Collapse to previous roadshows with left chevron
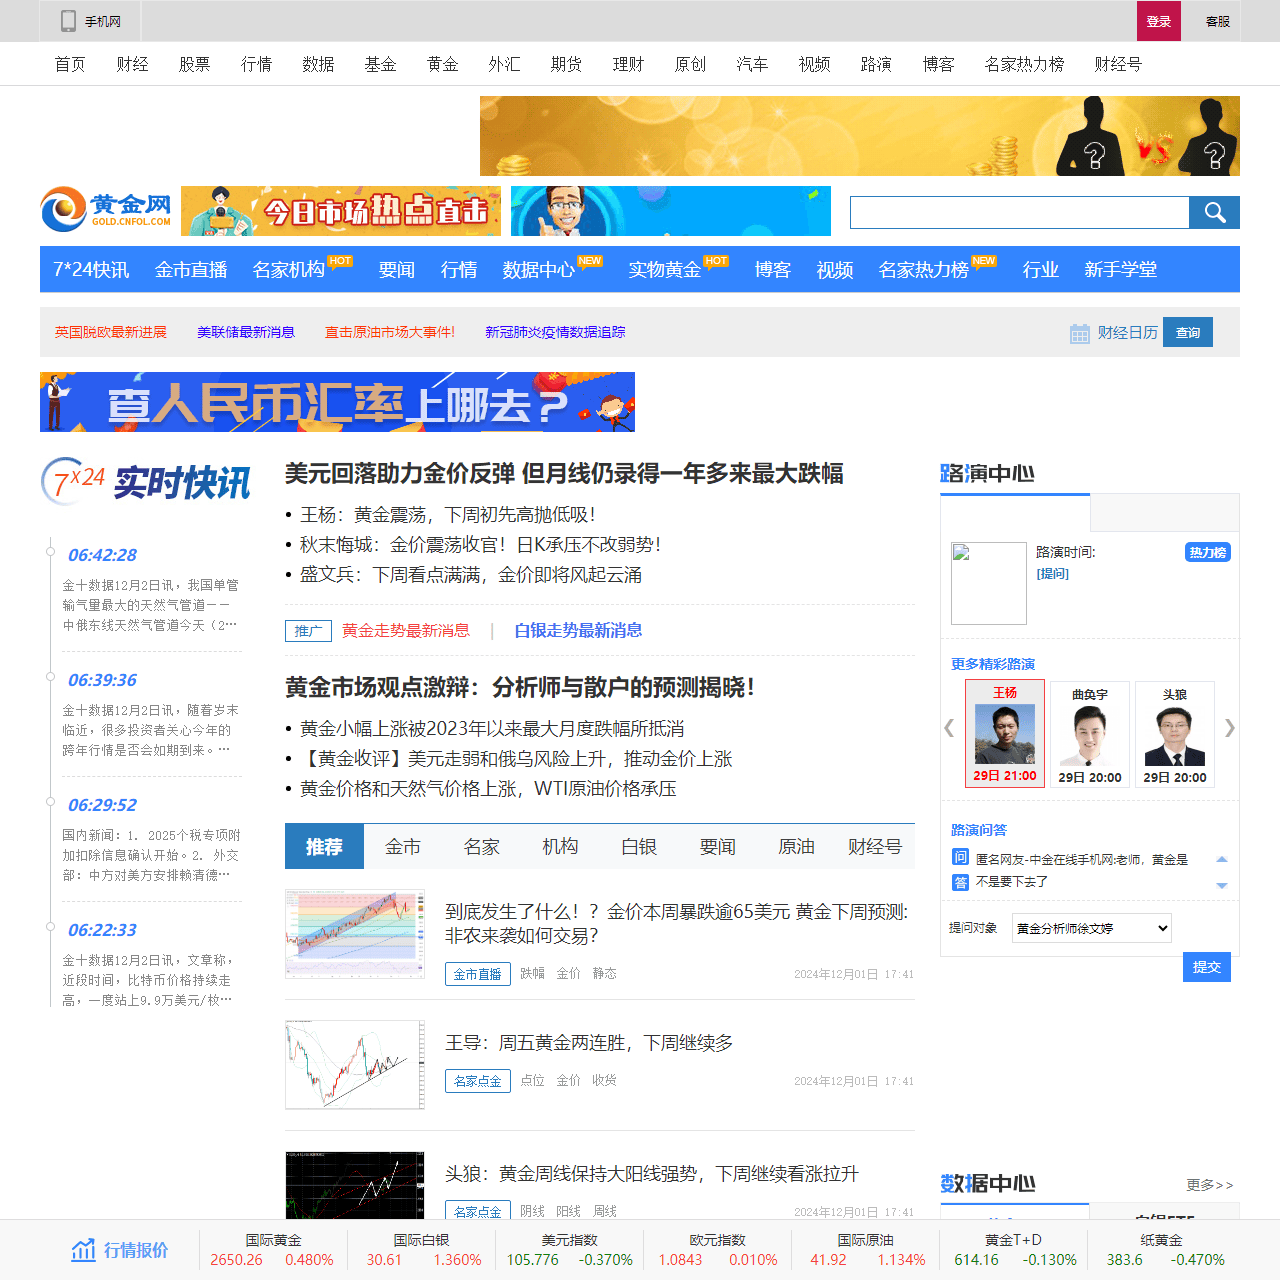This screenshot has width=1280, height=1280. point(948,728)
